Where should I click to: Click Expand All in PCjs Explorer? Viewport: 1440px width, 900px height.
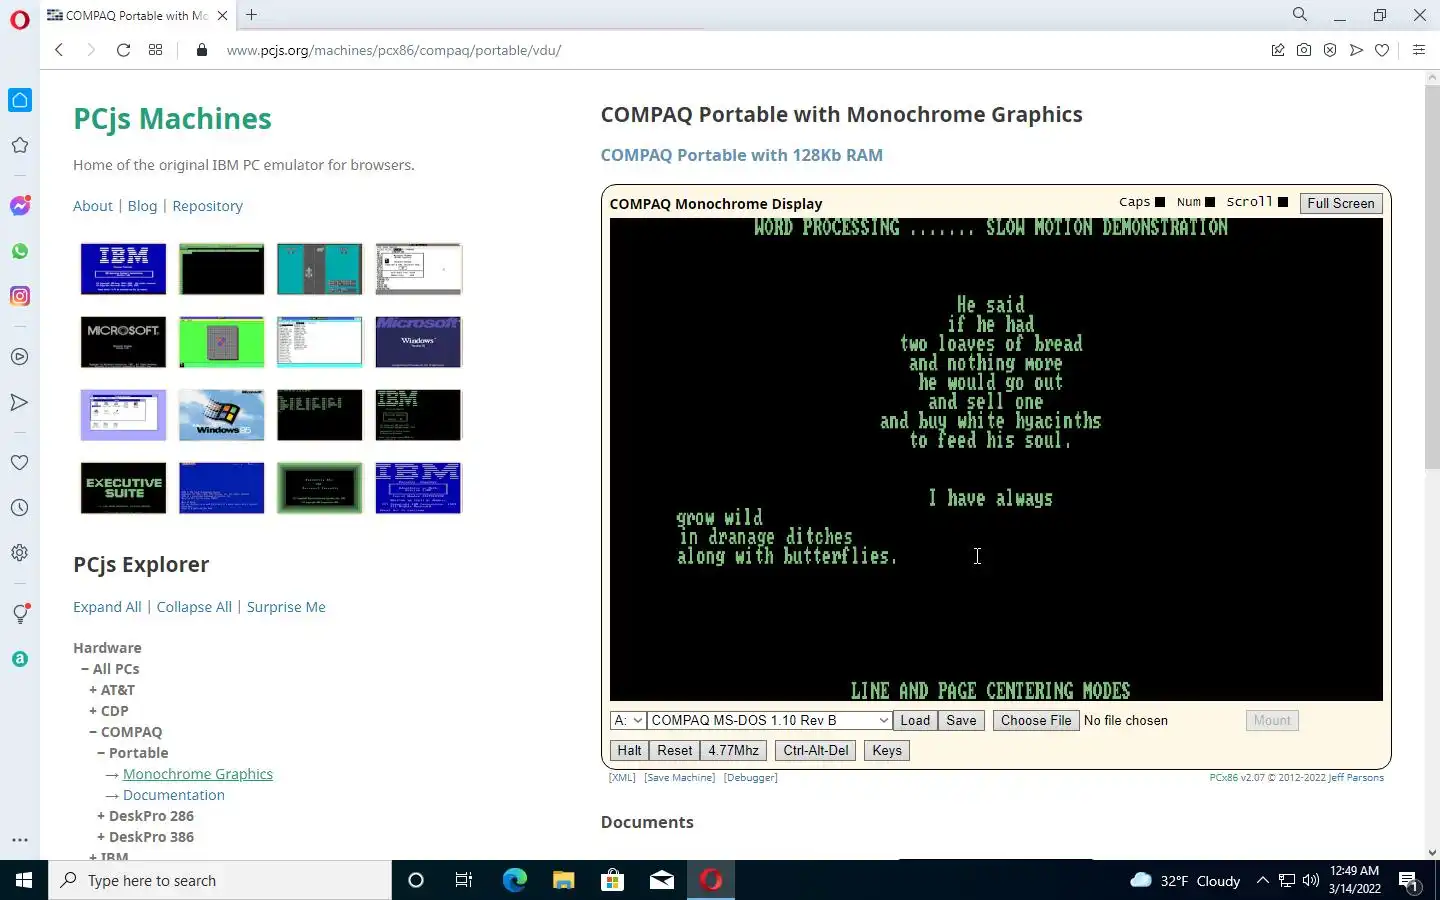coord(107,607)
